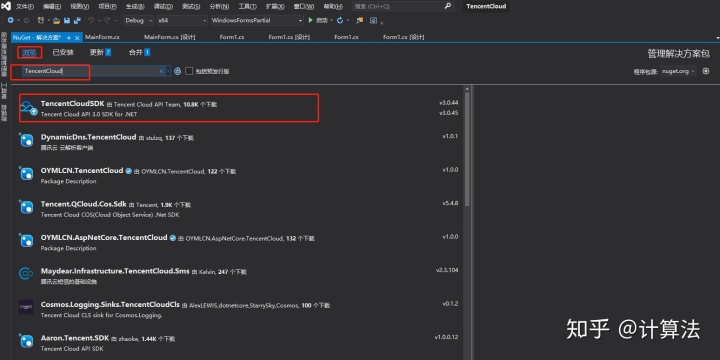The image size is (720, 360).
Task: Open the first MainForm.cs document tab
Action: [x=102, y=37]
